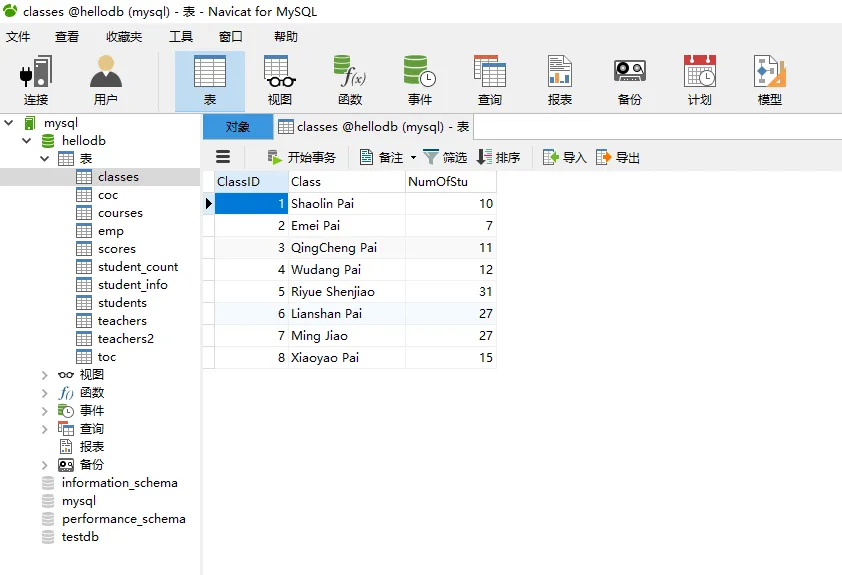Collapse the mysql connection node

pos(9,123)
